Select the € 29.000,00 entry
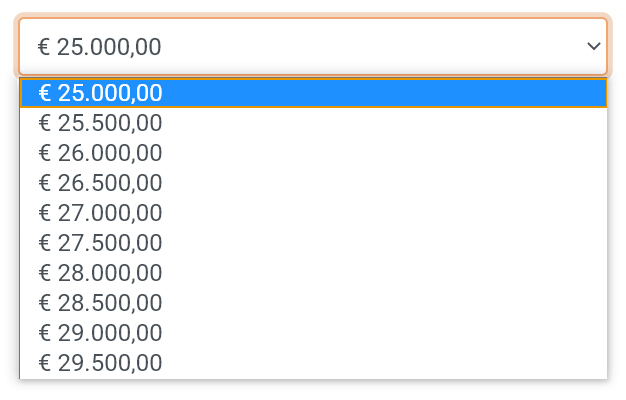626x400 pixels. [313, 333]
